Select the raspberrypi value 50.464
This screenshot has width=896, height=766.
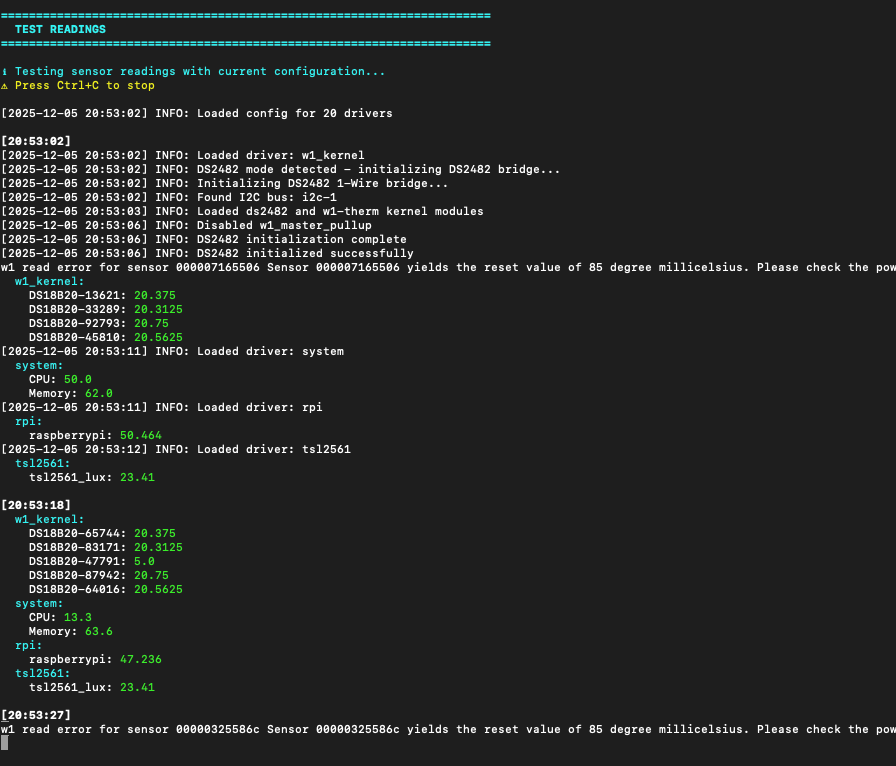tap(140, 436)
